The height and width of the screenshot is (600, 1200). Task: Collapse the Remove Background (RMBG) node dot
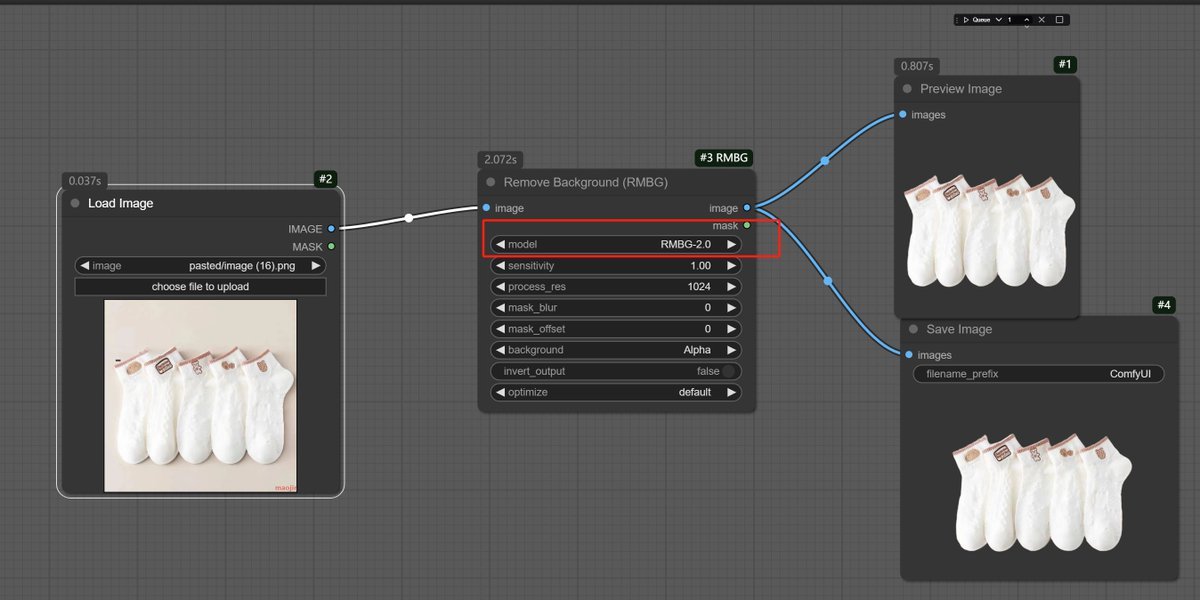491,182
